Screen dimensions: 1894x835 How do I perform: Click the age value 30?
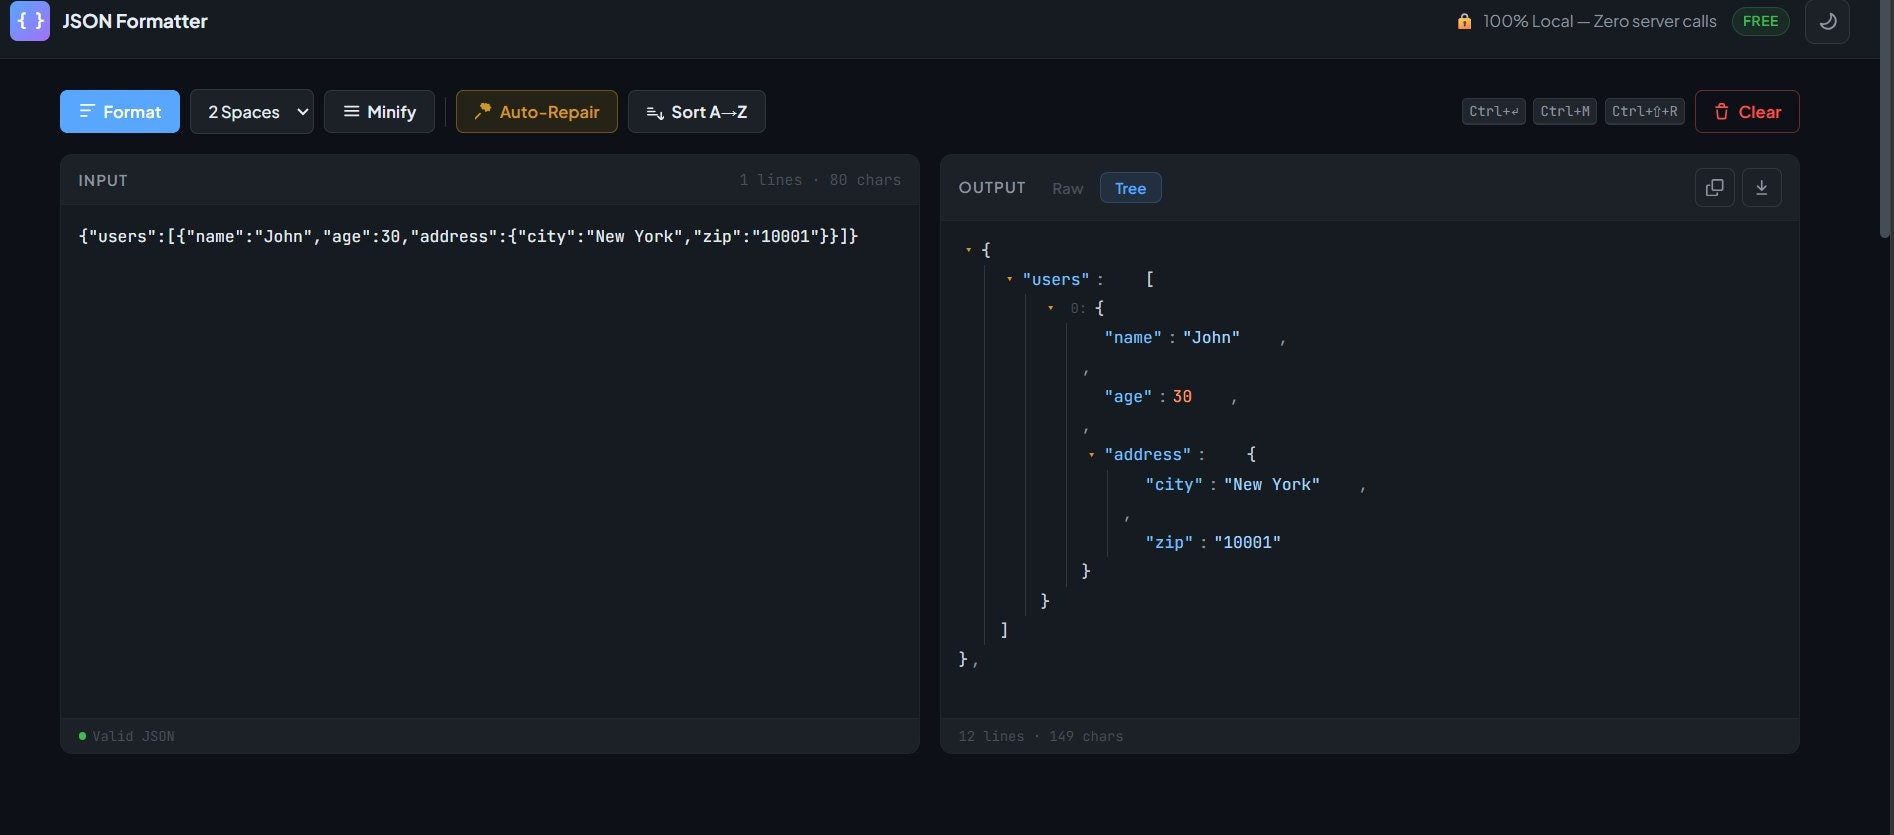tap(1182, 397)
